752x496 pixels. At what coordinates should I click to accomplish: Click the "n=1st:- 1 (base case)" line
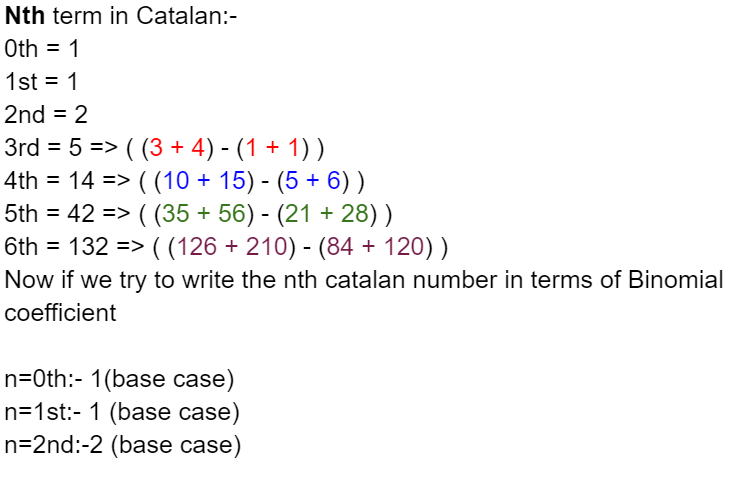pyautogui.click(x=122, y=412)
